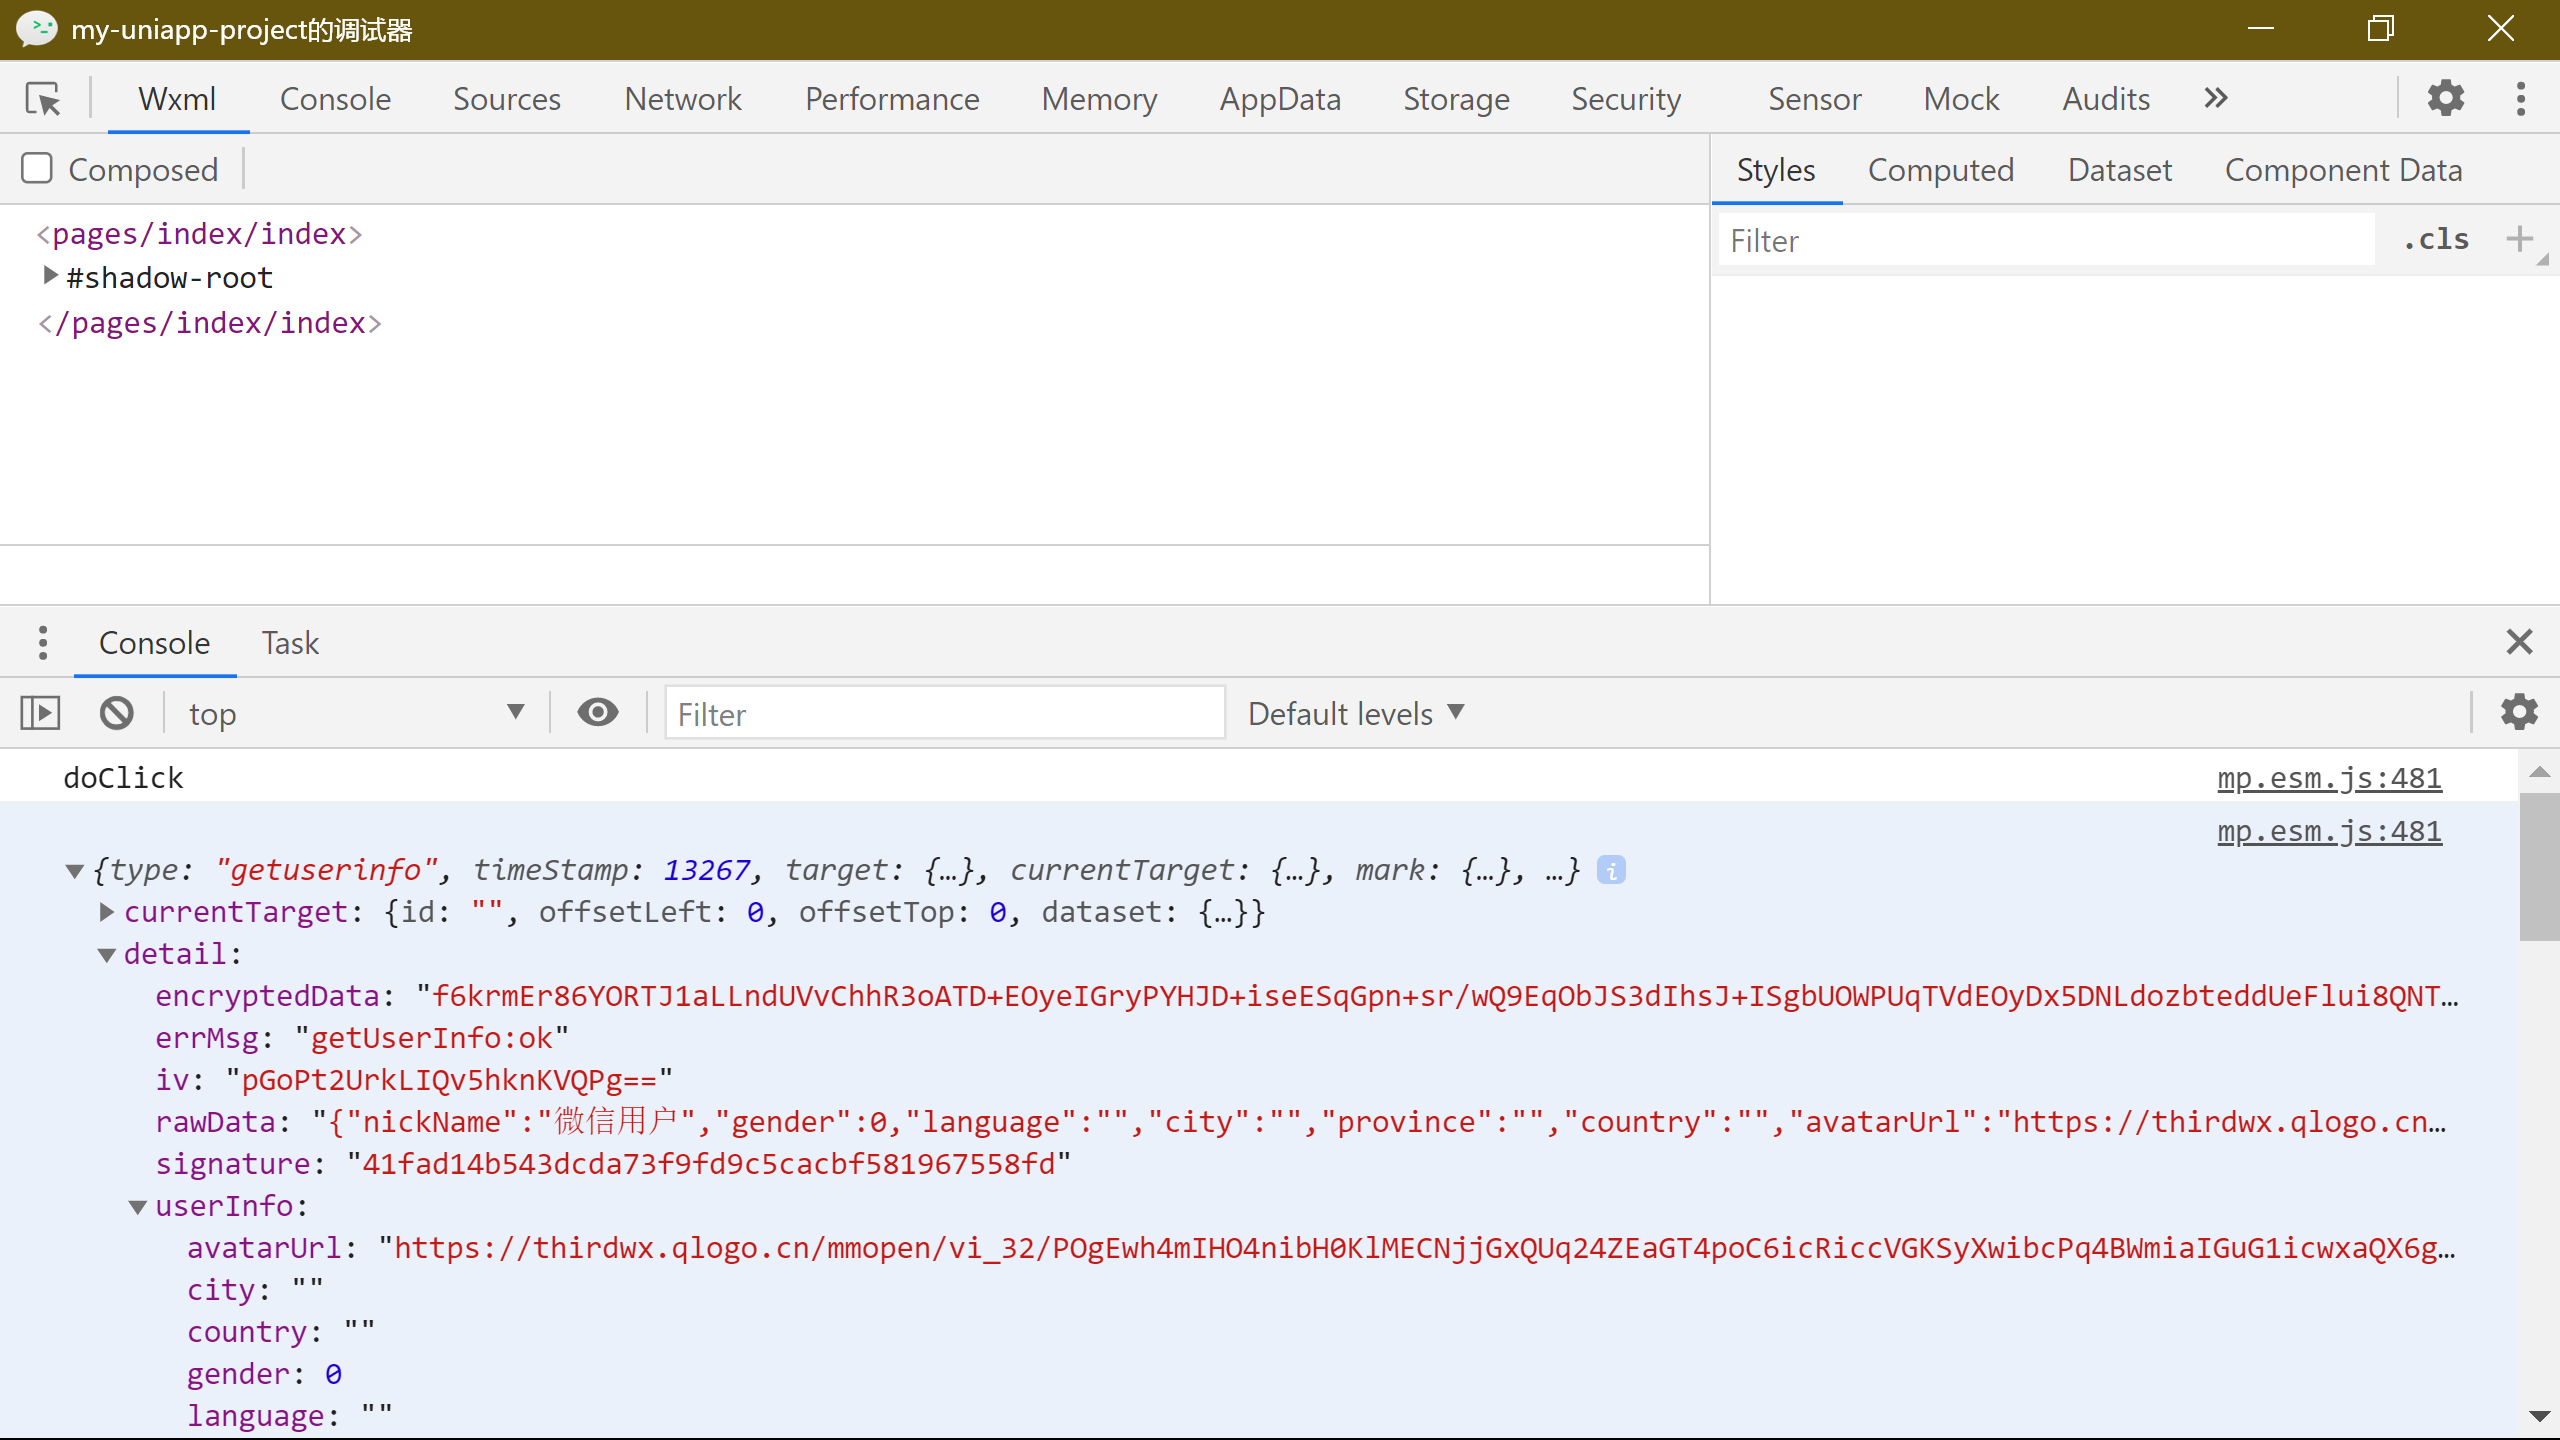Add new style rule plus icon
The width and height of the screenshot is (2560, 1440).
click(2519, 239)
